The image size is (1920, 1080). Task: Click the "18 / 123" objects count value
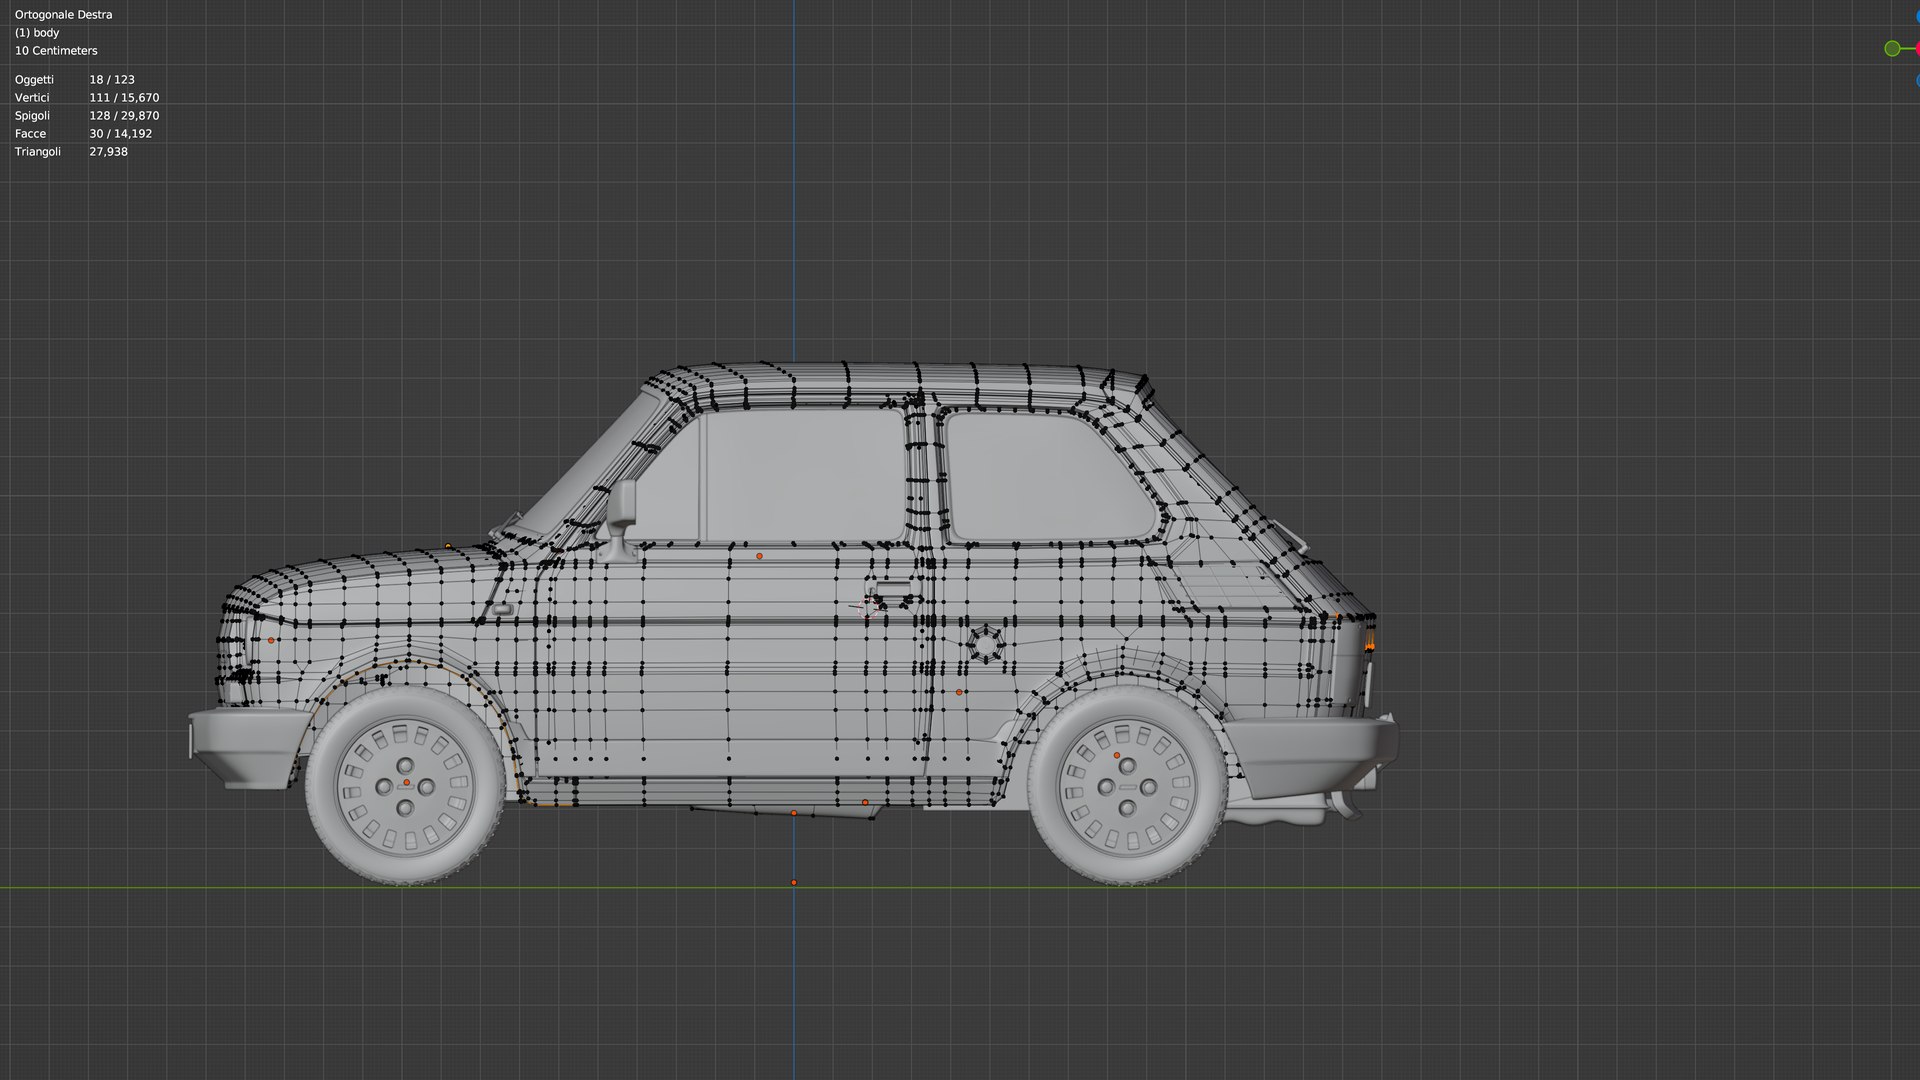click(112, 80)
